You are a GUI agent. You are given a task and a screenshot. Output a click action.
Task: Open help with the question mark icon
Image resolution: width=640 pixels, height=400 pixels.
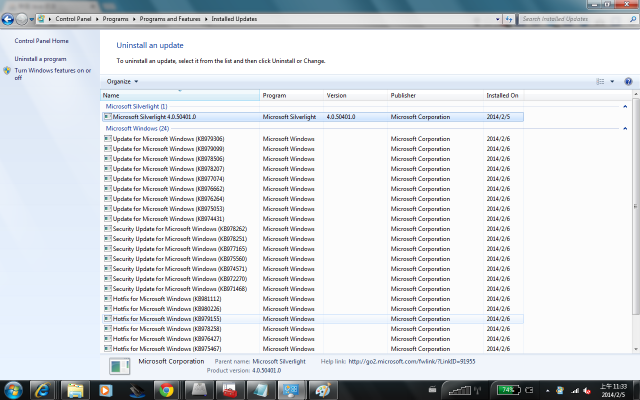[x=628, y=81]
